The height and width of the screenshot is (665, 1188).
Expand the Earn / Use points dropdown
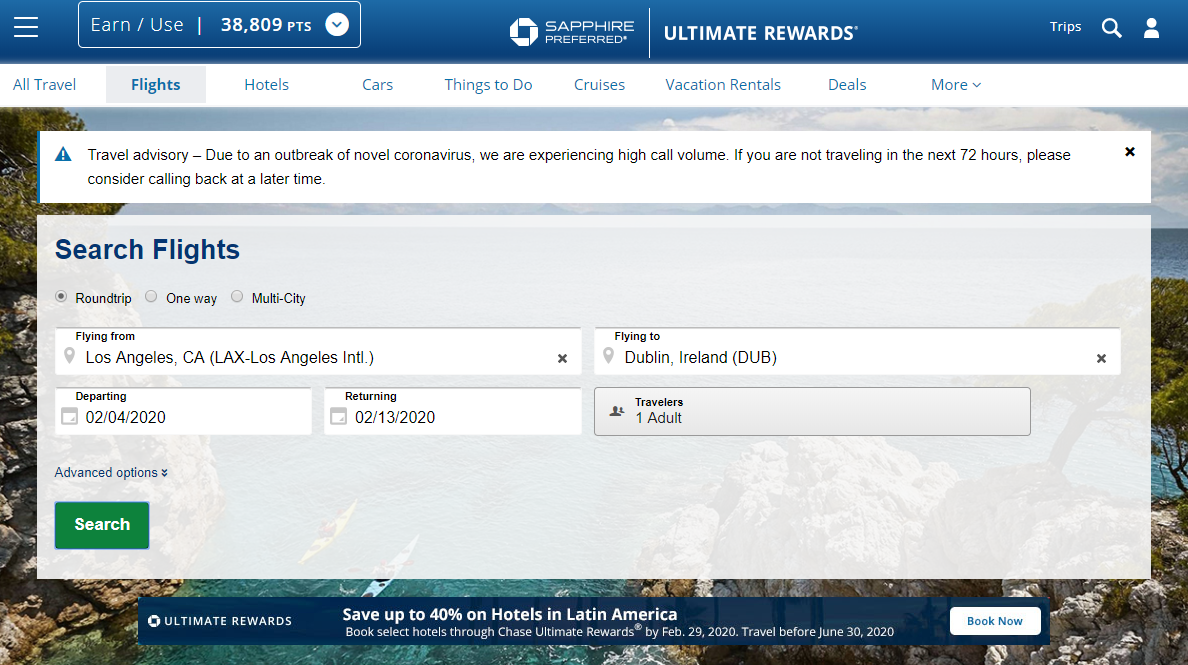(337, 25)
